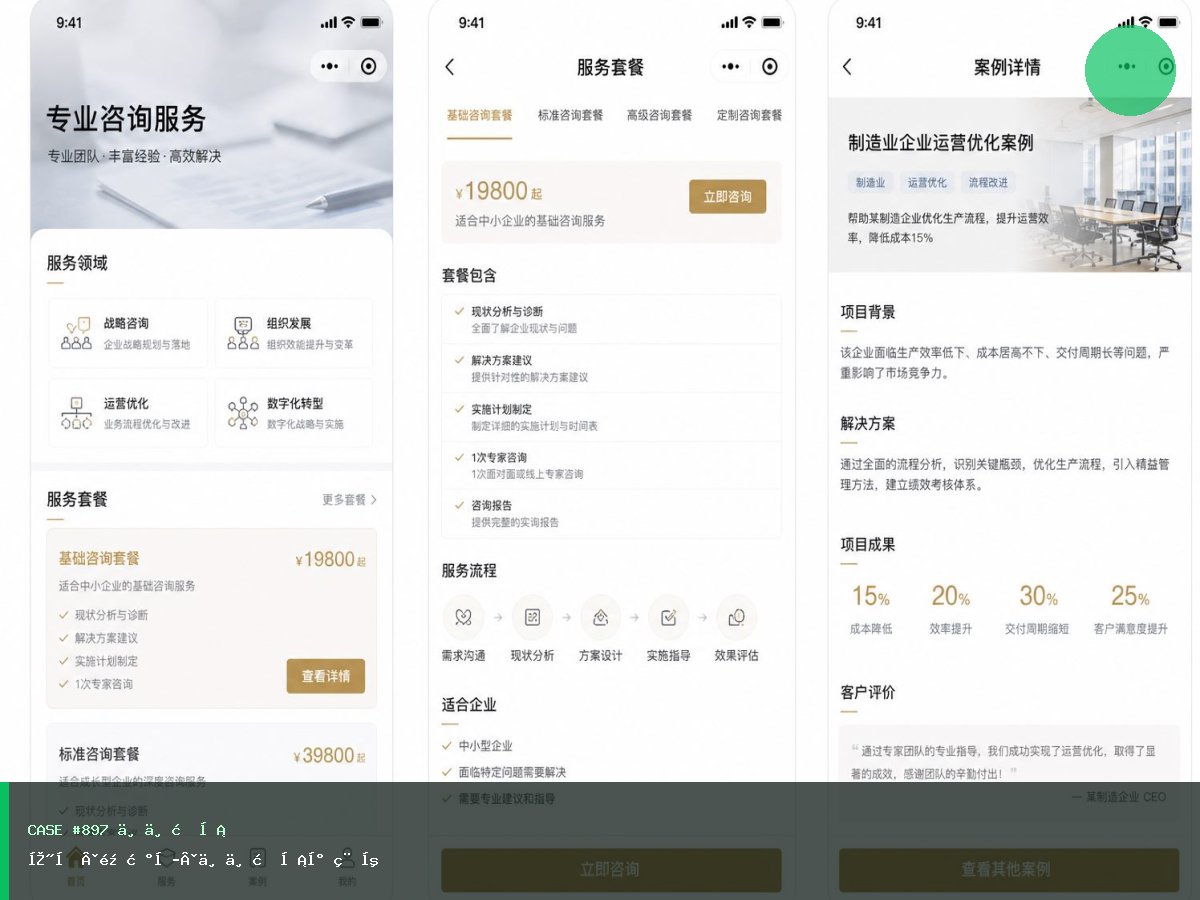Select the 1次专家咨询 row in 套餐包含

pyautogui.click(x=611, y=465)
